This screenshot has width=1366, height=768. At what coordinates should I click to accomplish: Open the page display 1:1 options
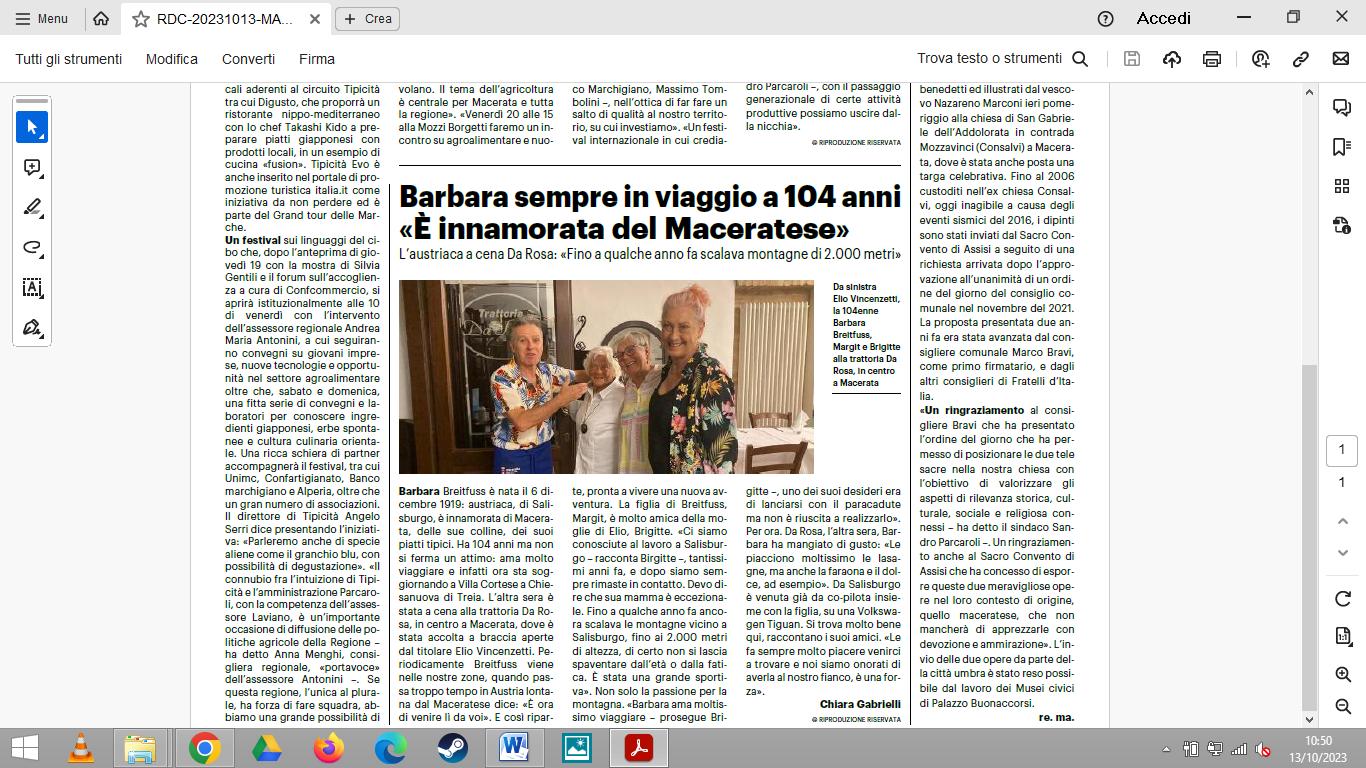point(1343,636)
